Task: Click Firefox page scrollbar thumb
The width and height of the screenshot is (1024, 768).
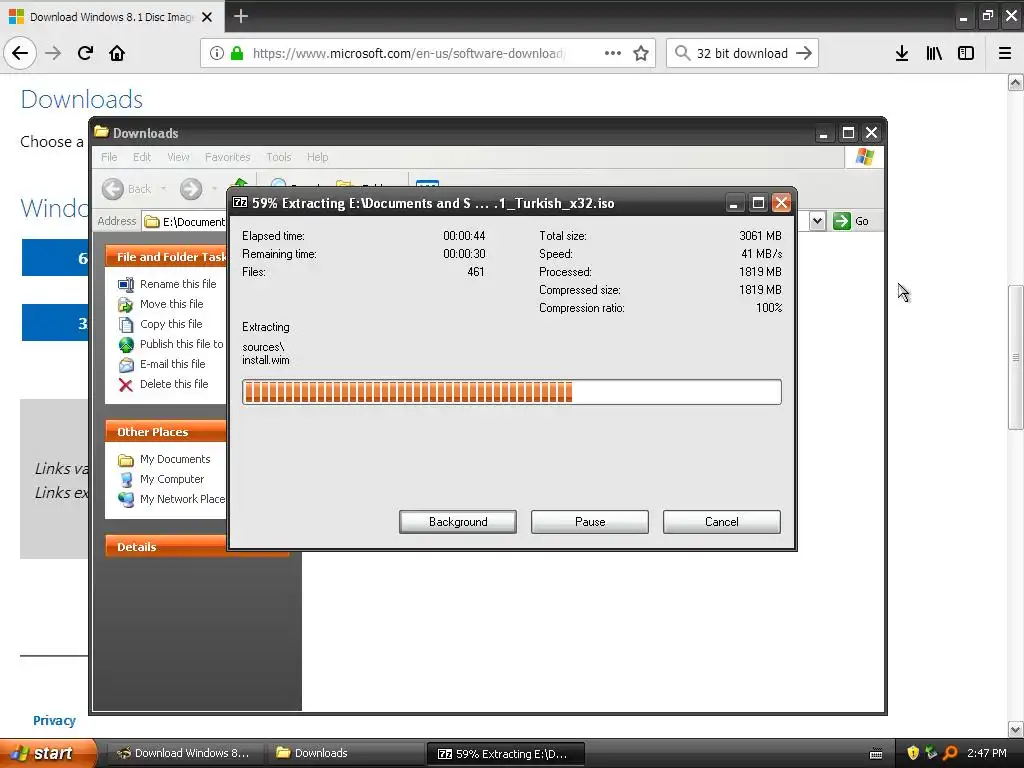Action: [x=1015, y=357]
